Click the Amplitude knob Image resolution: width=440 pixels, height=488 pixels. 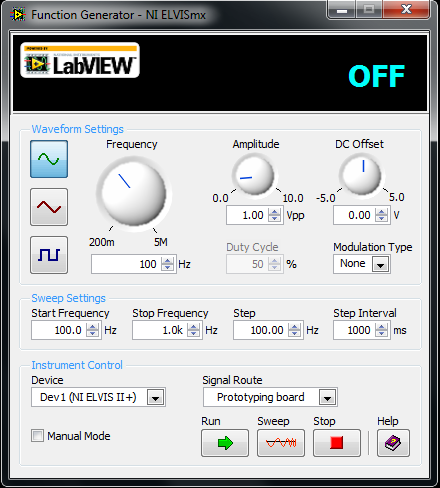coord(255,175)
